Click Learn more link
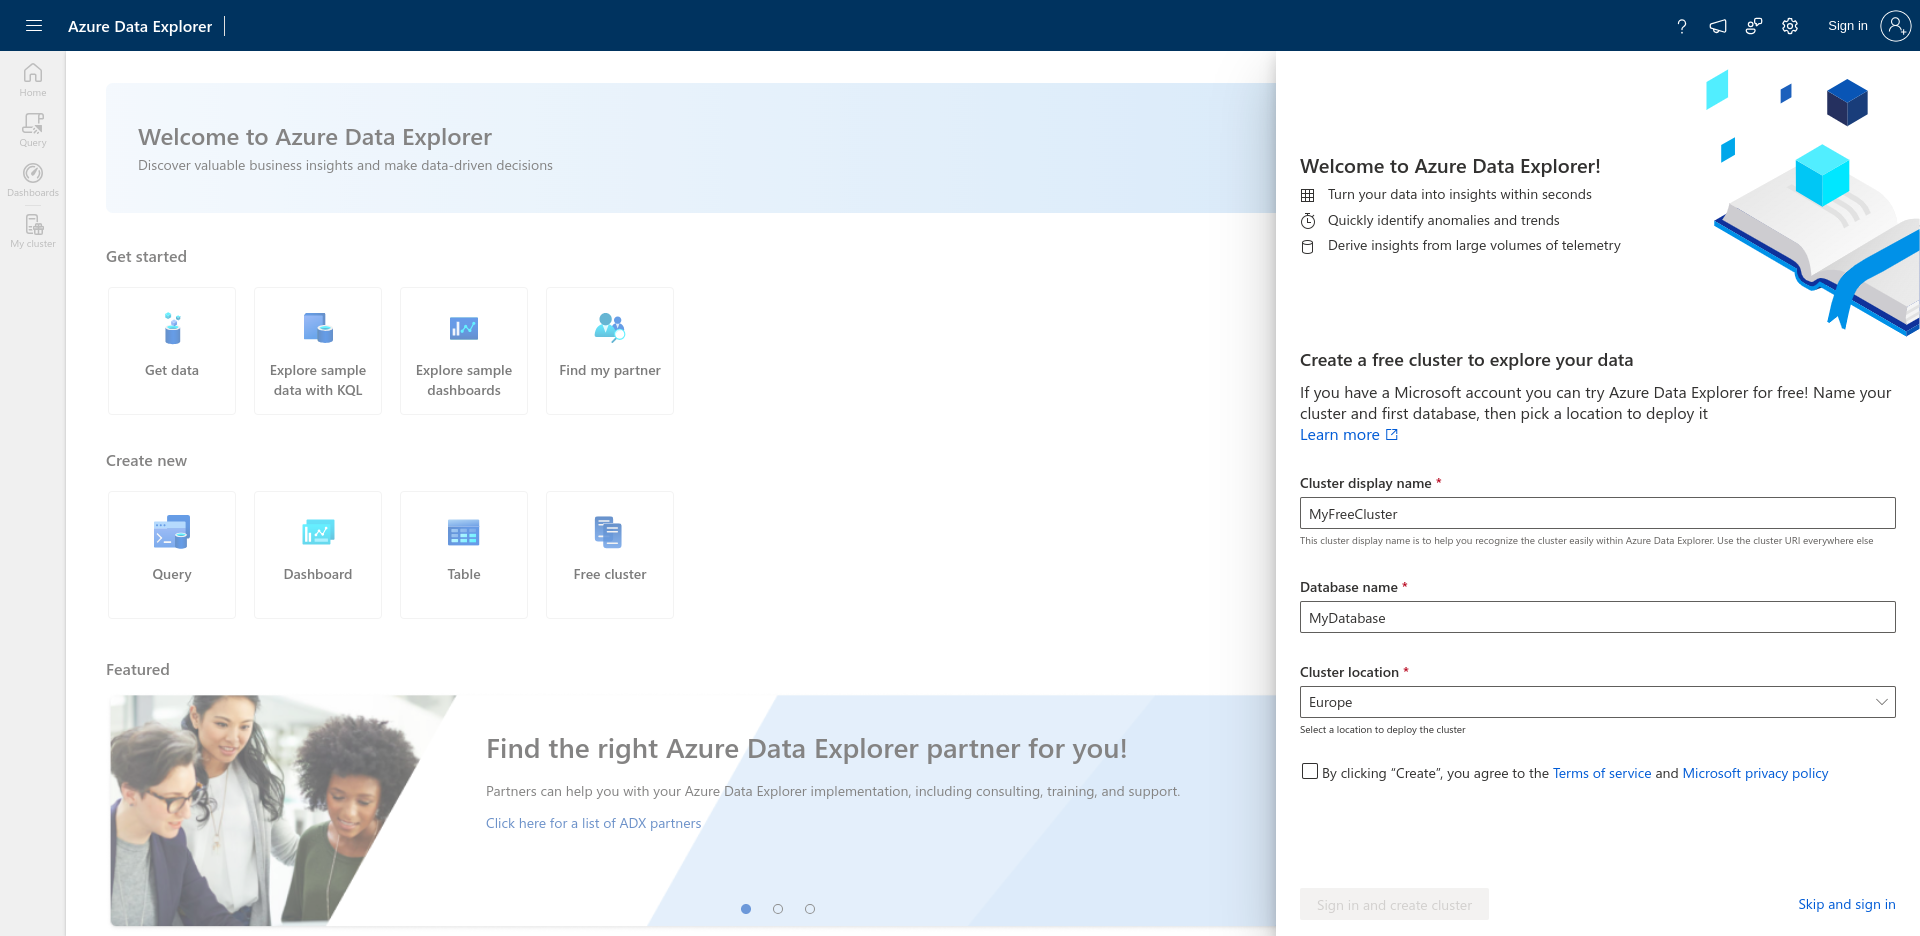Image resolution: width=1920 pixels, height=936 pixels. (1339, 435)
